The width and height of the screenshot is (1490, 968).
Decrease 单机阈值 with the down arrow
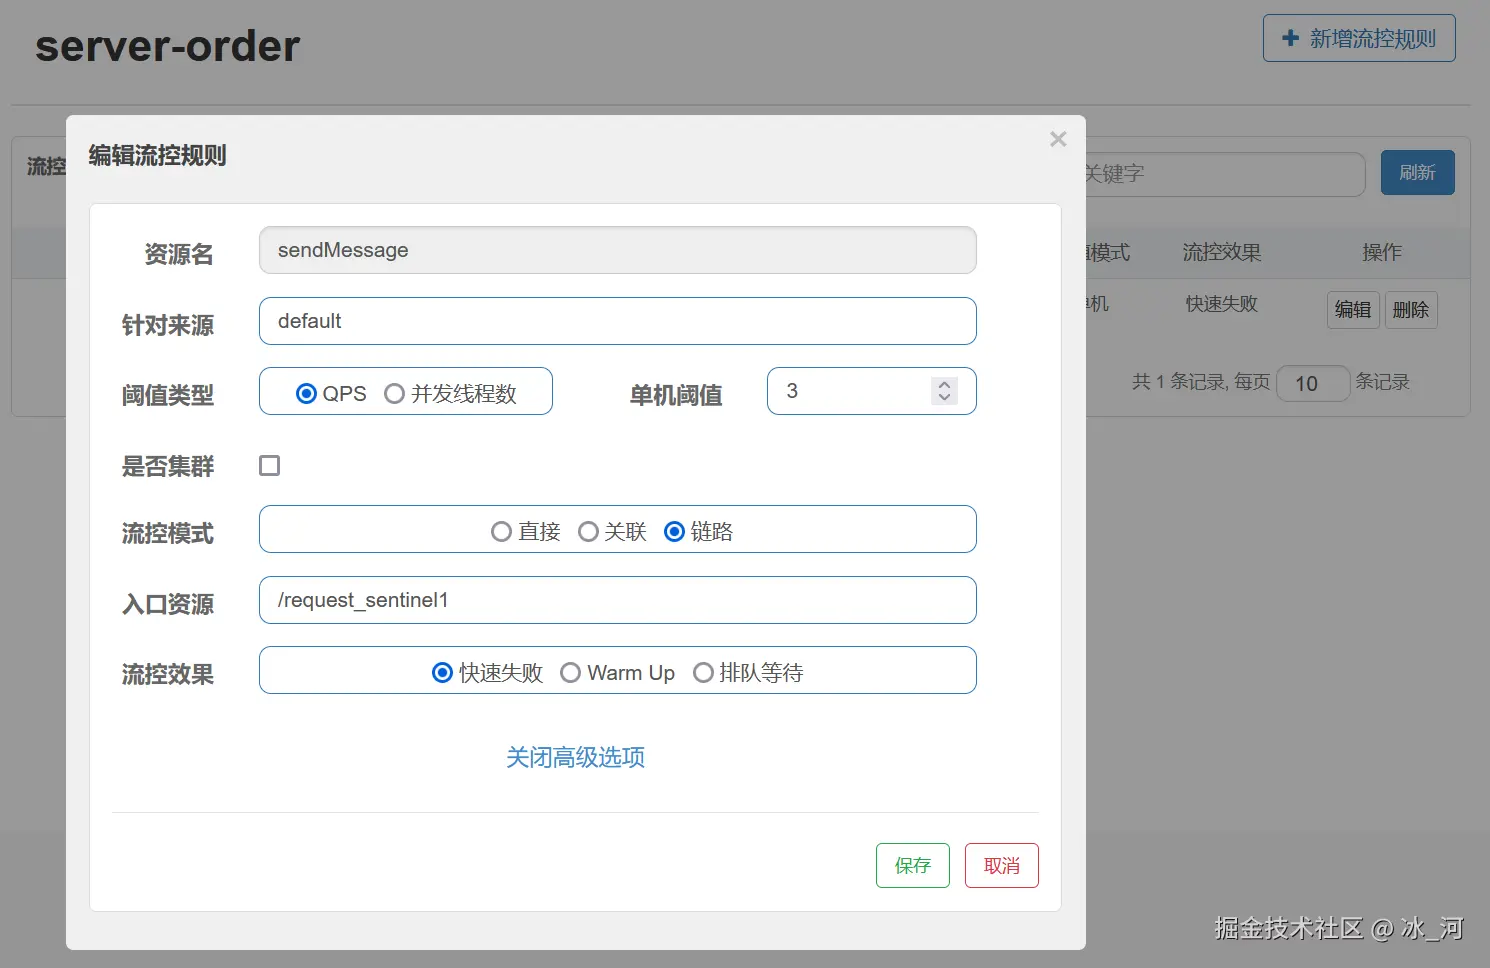(944, 397)
